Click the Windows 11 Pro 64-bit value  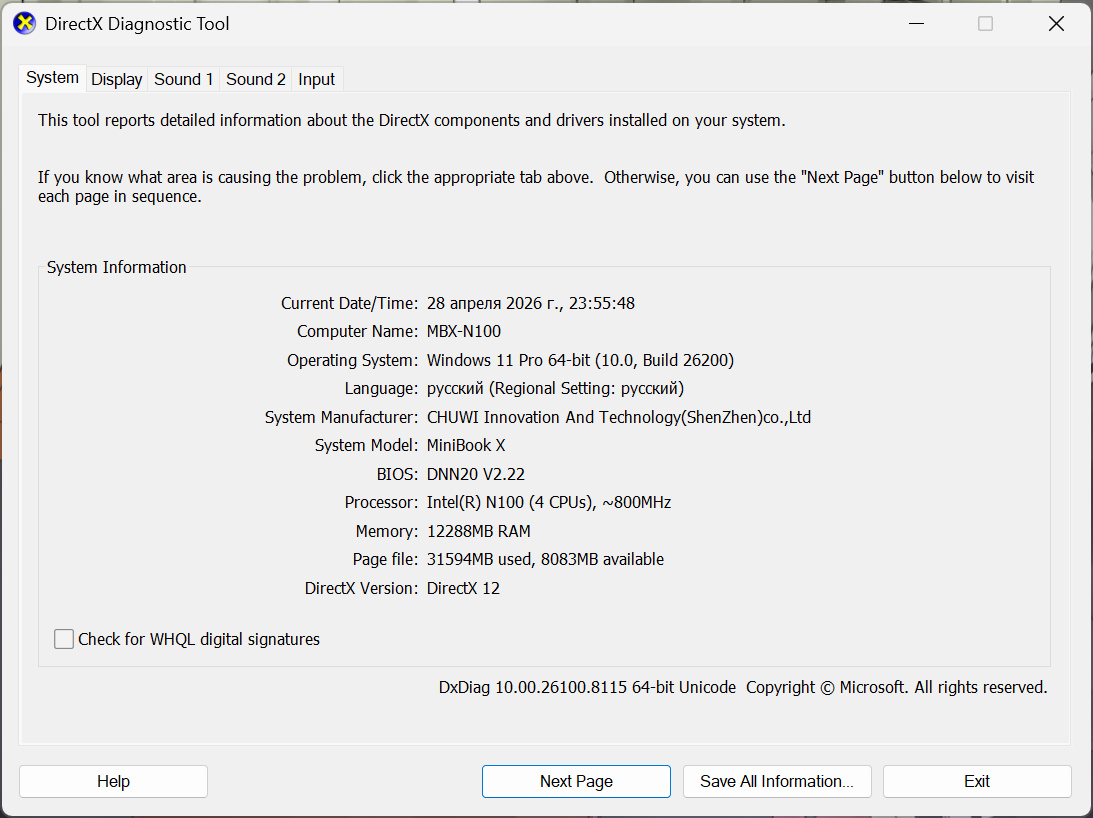pos(580,360)
